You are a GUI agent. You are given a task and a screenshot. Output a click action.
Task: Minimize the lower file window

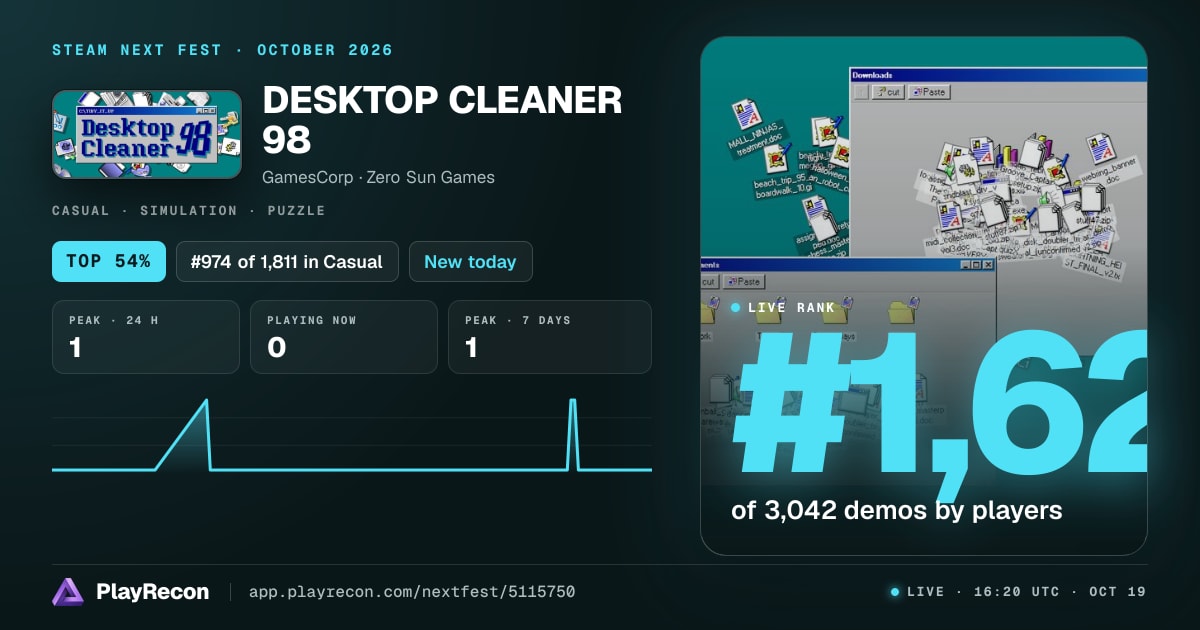point(966,265)
